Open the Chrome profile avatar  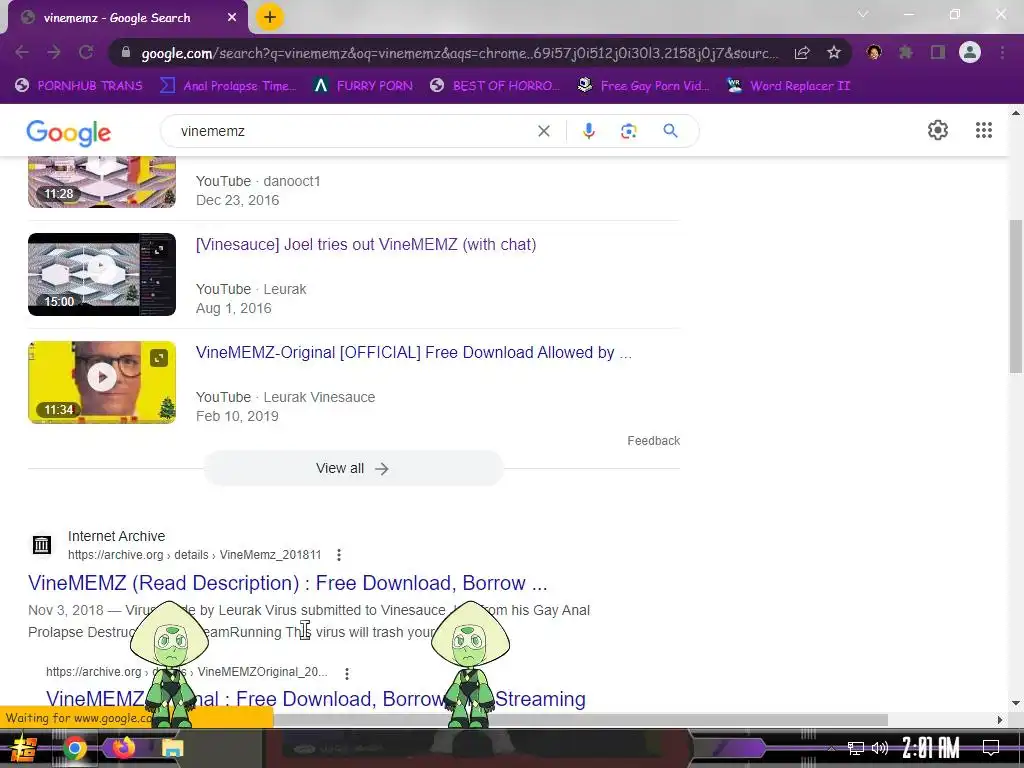tap(970, 52)
